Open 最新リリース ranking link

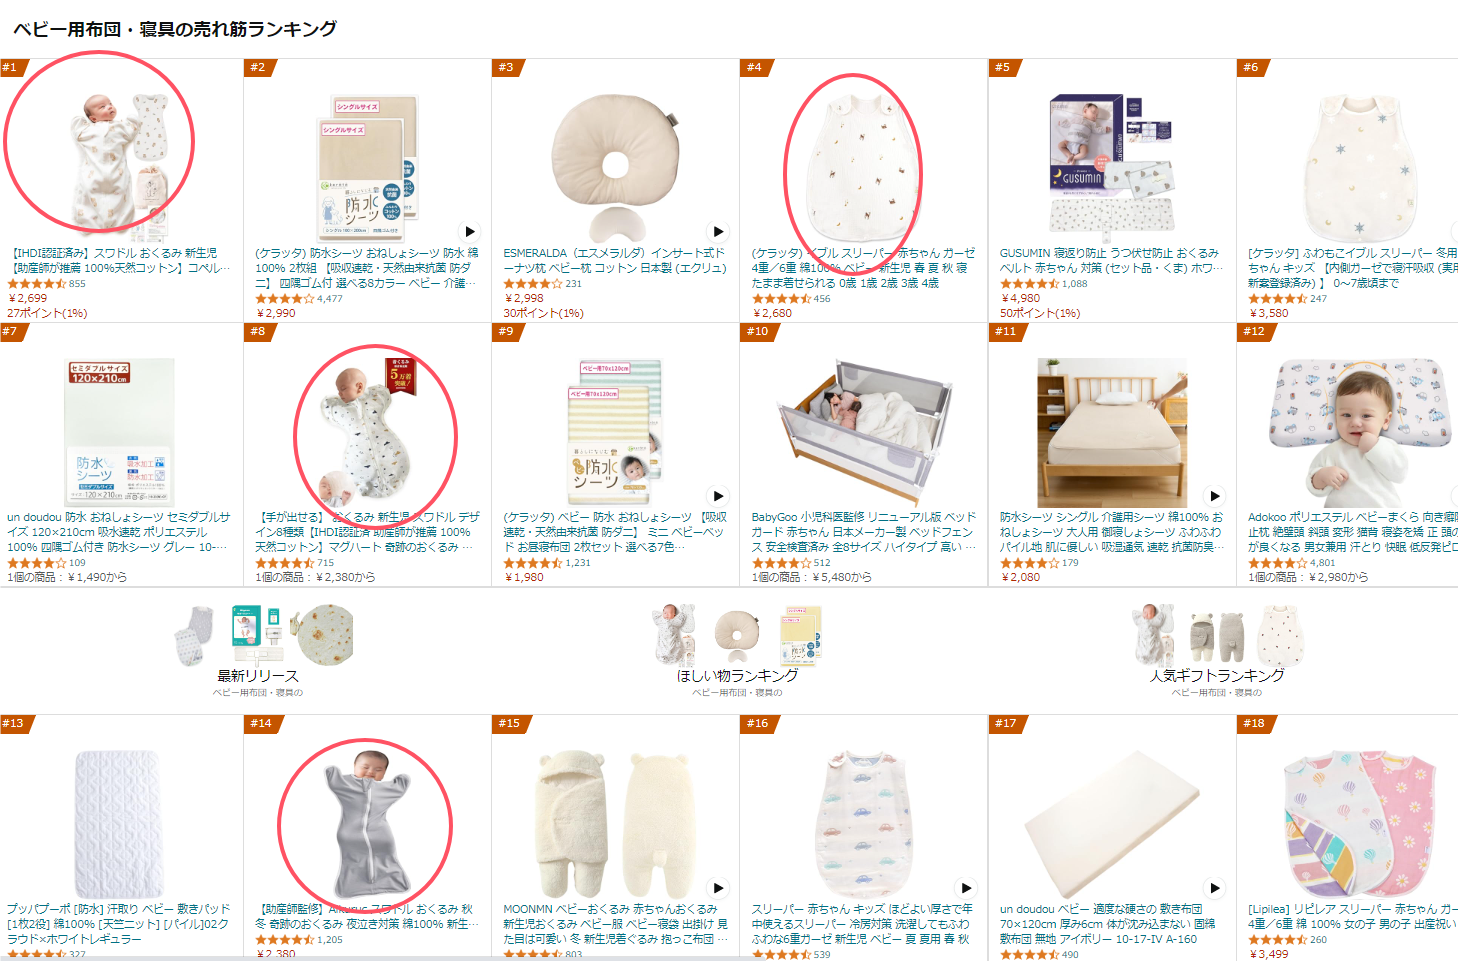(x=258, y=676)
